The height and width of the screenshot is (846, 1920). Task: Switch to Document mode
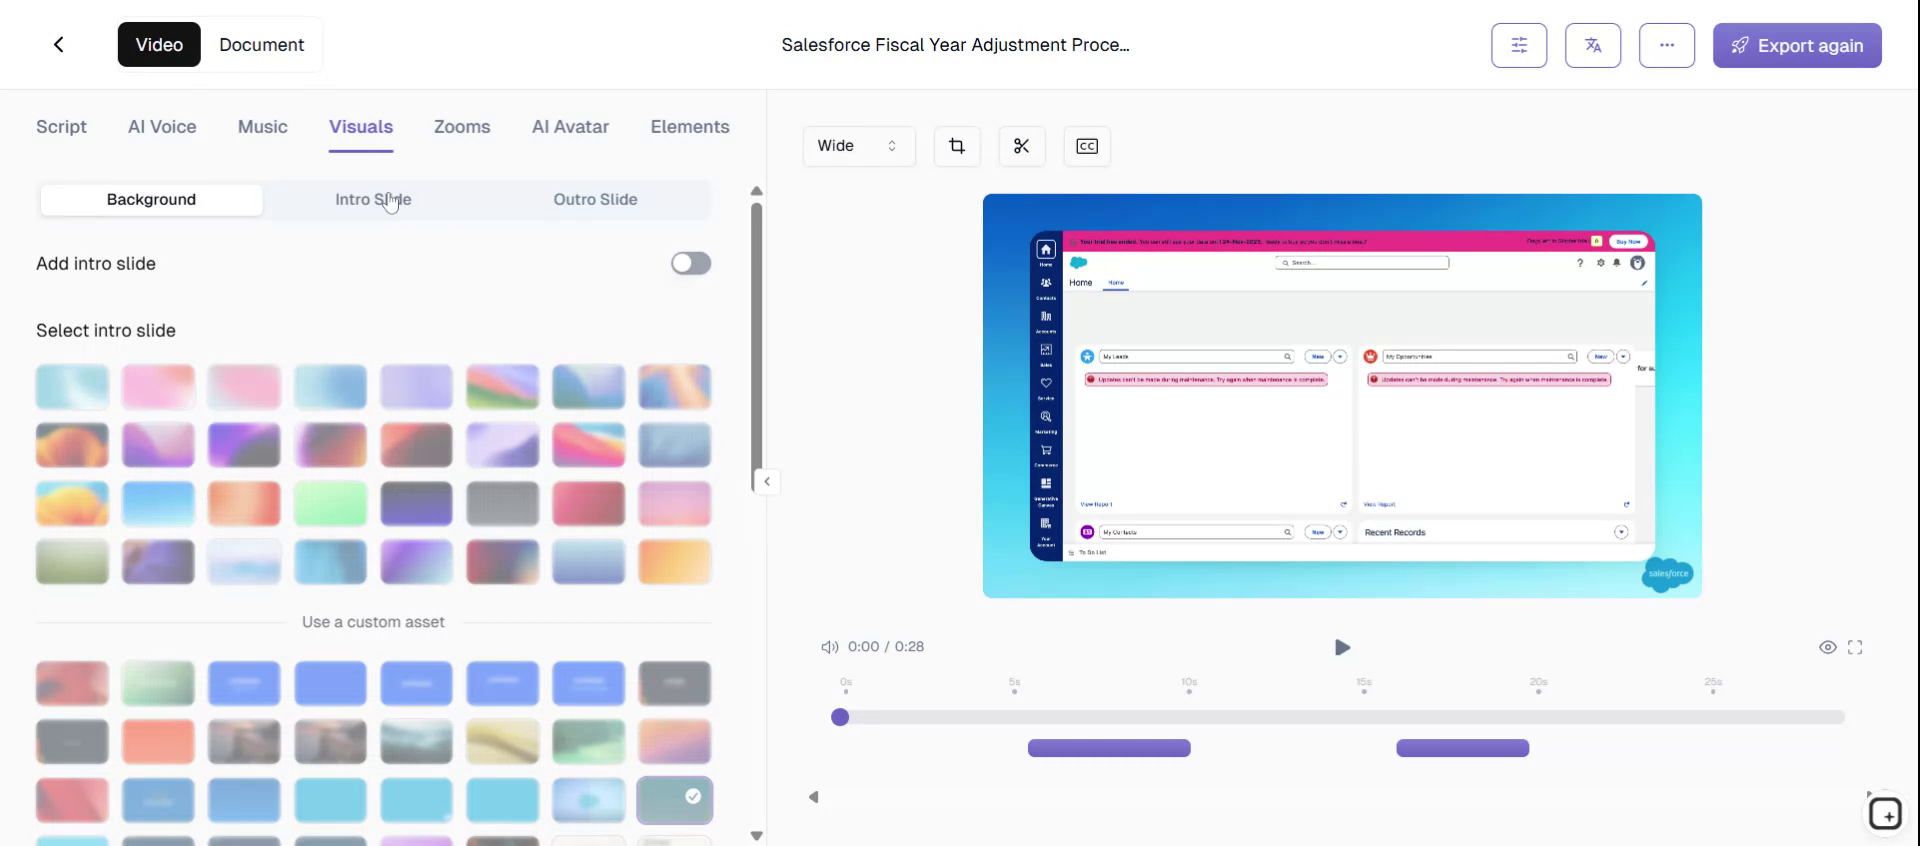coord(261,44)
